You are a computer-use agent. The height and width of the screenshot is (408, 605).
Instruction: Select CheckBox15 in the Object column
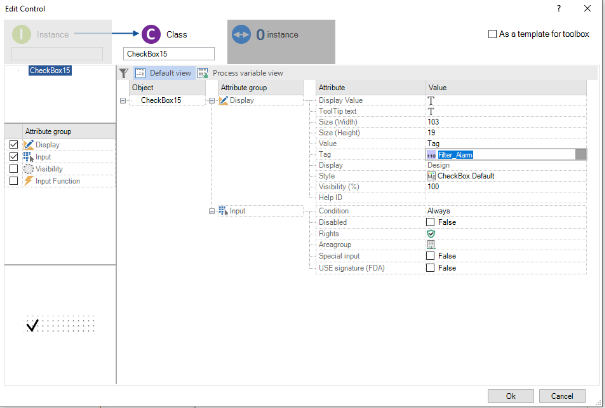coord(161,100)
